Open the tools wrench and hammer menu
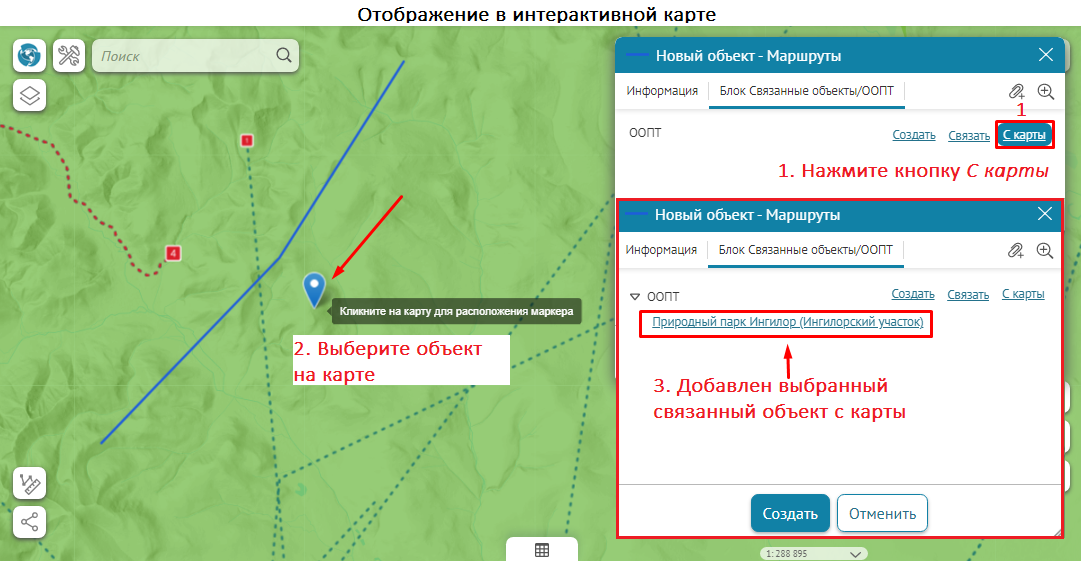 pos(69,56)
